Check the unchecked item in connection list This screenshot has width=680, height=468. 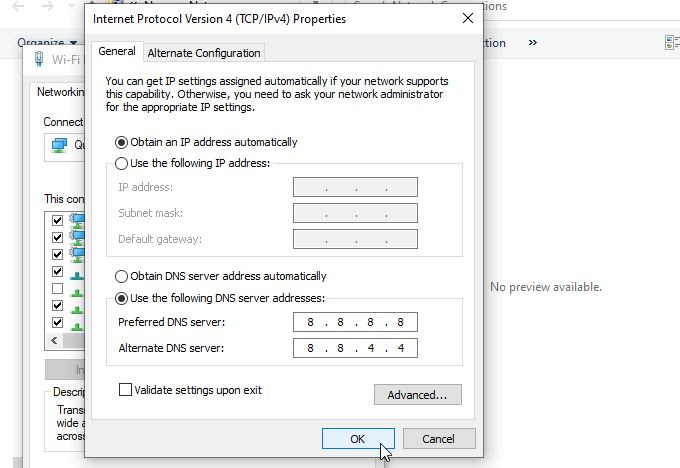click(x=57, y=288)
